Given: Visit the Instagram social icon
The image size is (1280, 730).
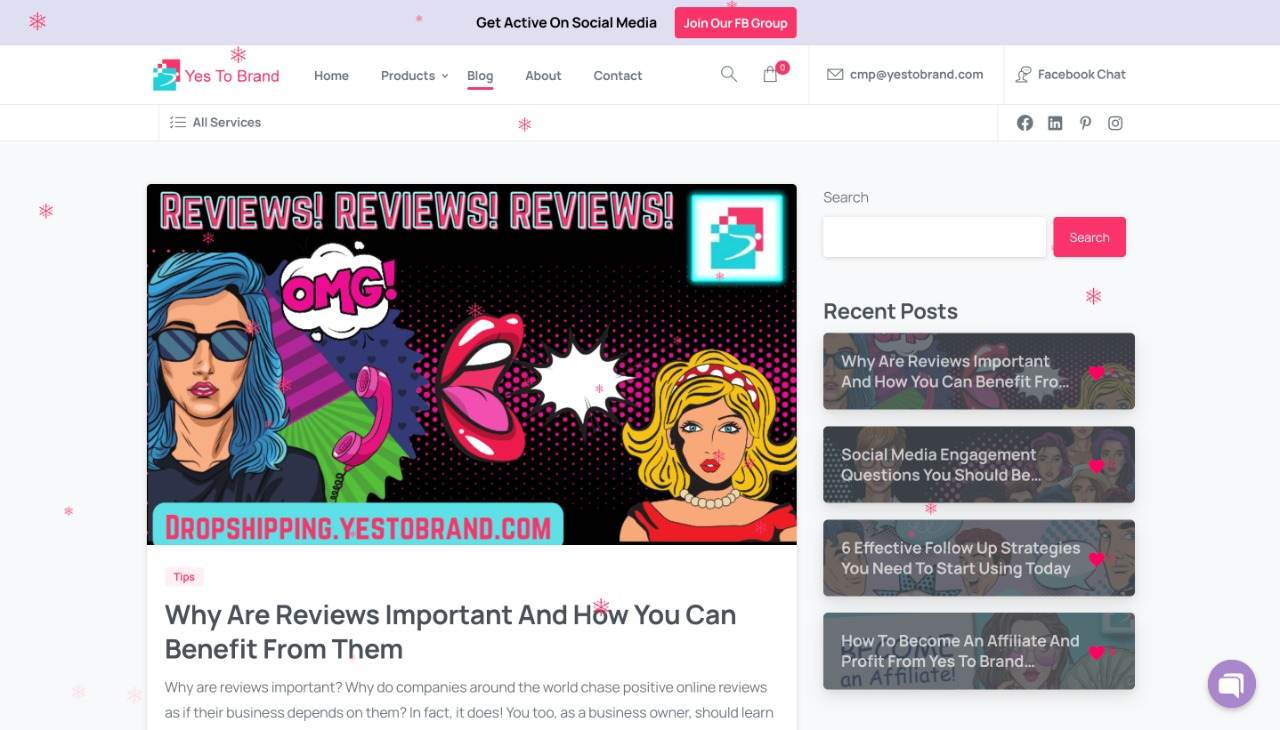Looking at the screenshot, I should pyautogui.click(x=1115, y=123).
